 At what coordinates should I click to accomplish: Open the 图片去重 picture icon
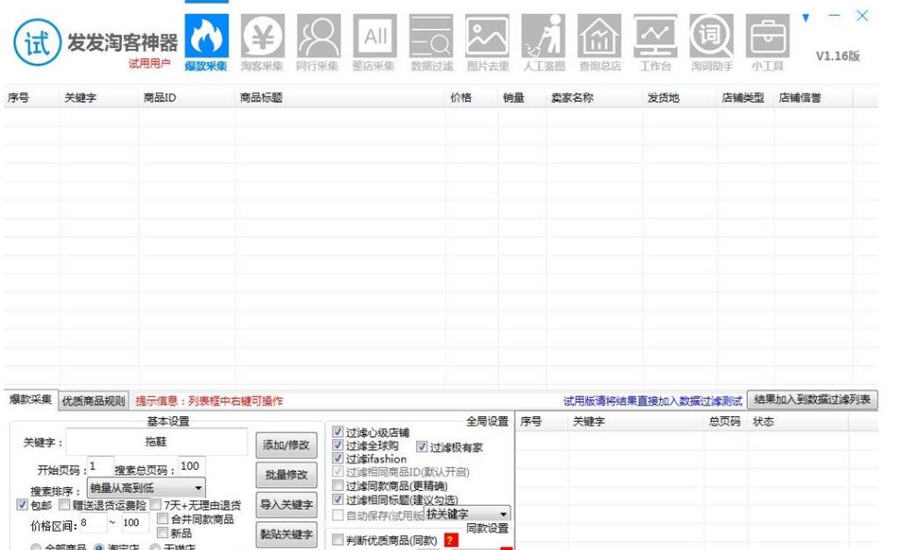click(x=487, y=36)
